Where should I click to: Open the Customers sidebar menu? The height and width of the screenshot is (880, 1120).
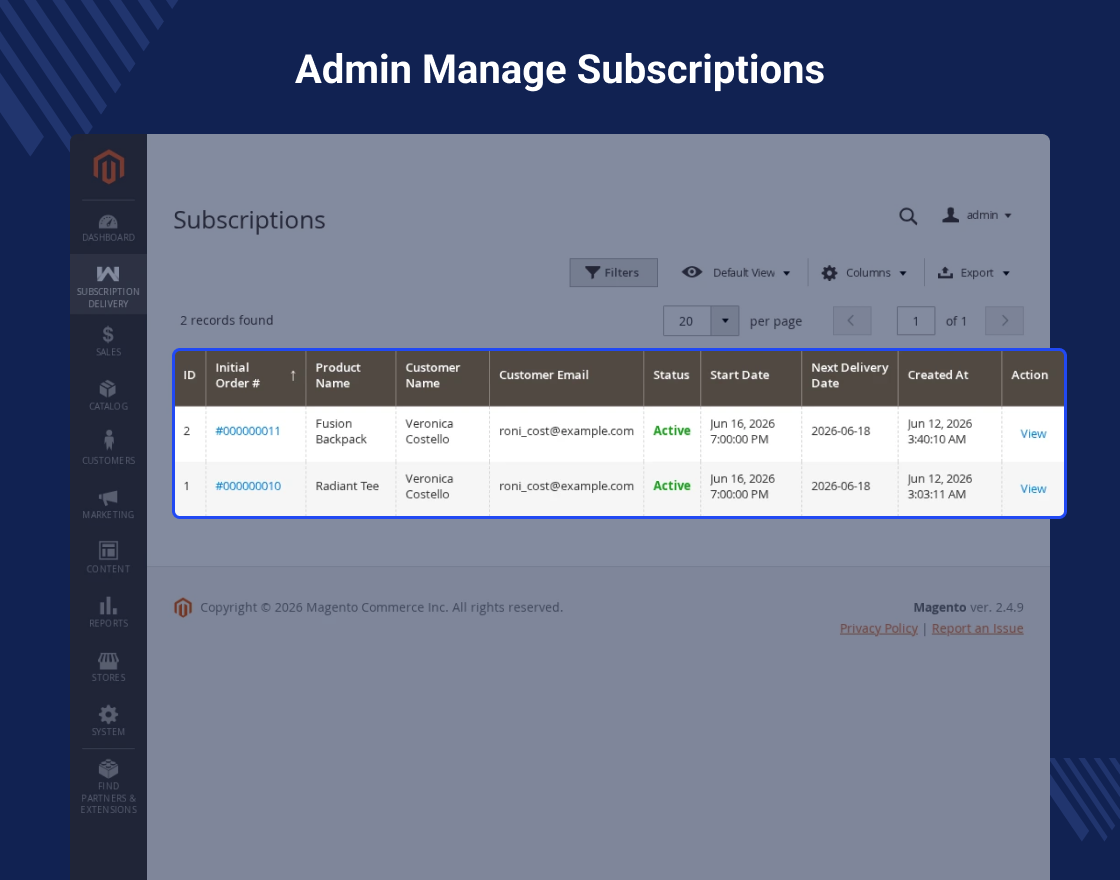pyautogui.click(x=109, y=449)
